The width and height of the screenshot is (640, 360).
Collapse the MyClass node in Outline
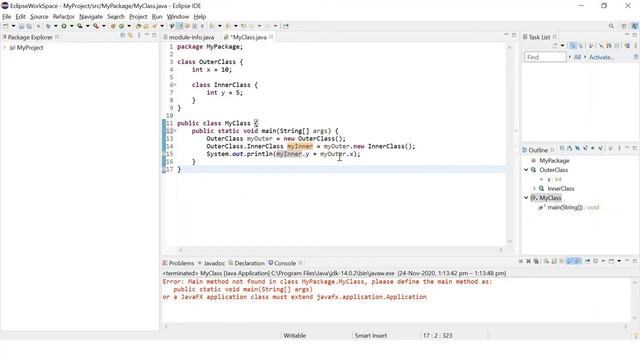[x=526, y=198]
